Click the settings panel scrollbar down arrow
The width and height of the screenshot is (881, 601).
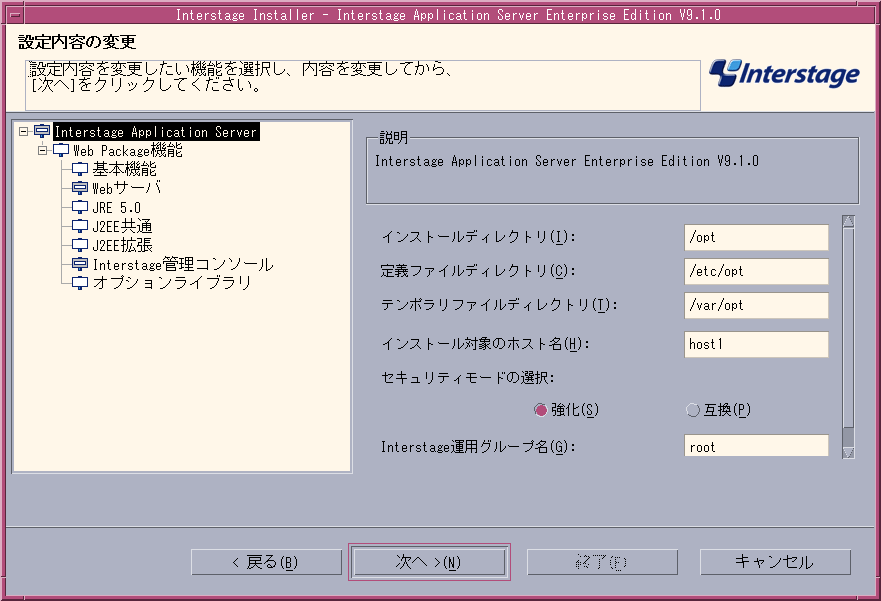(848, 452)
